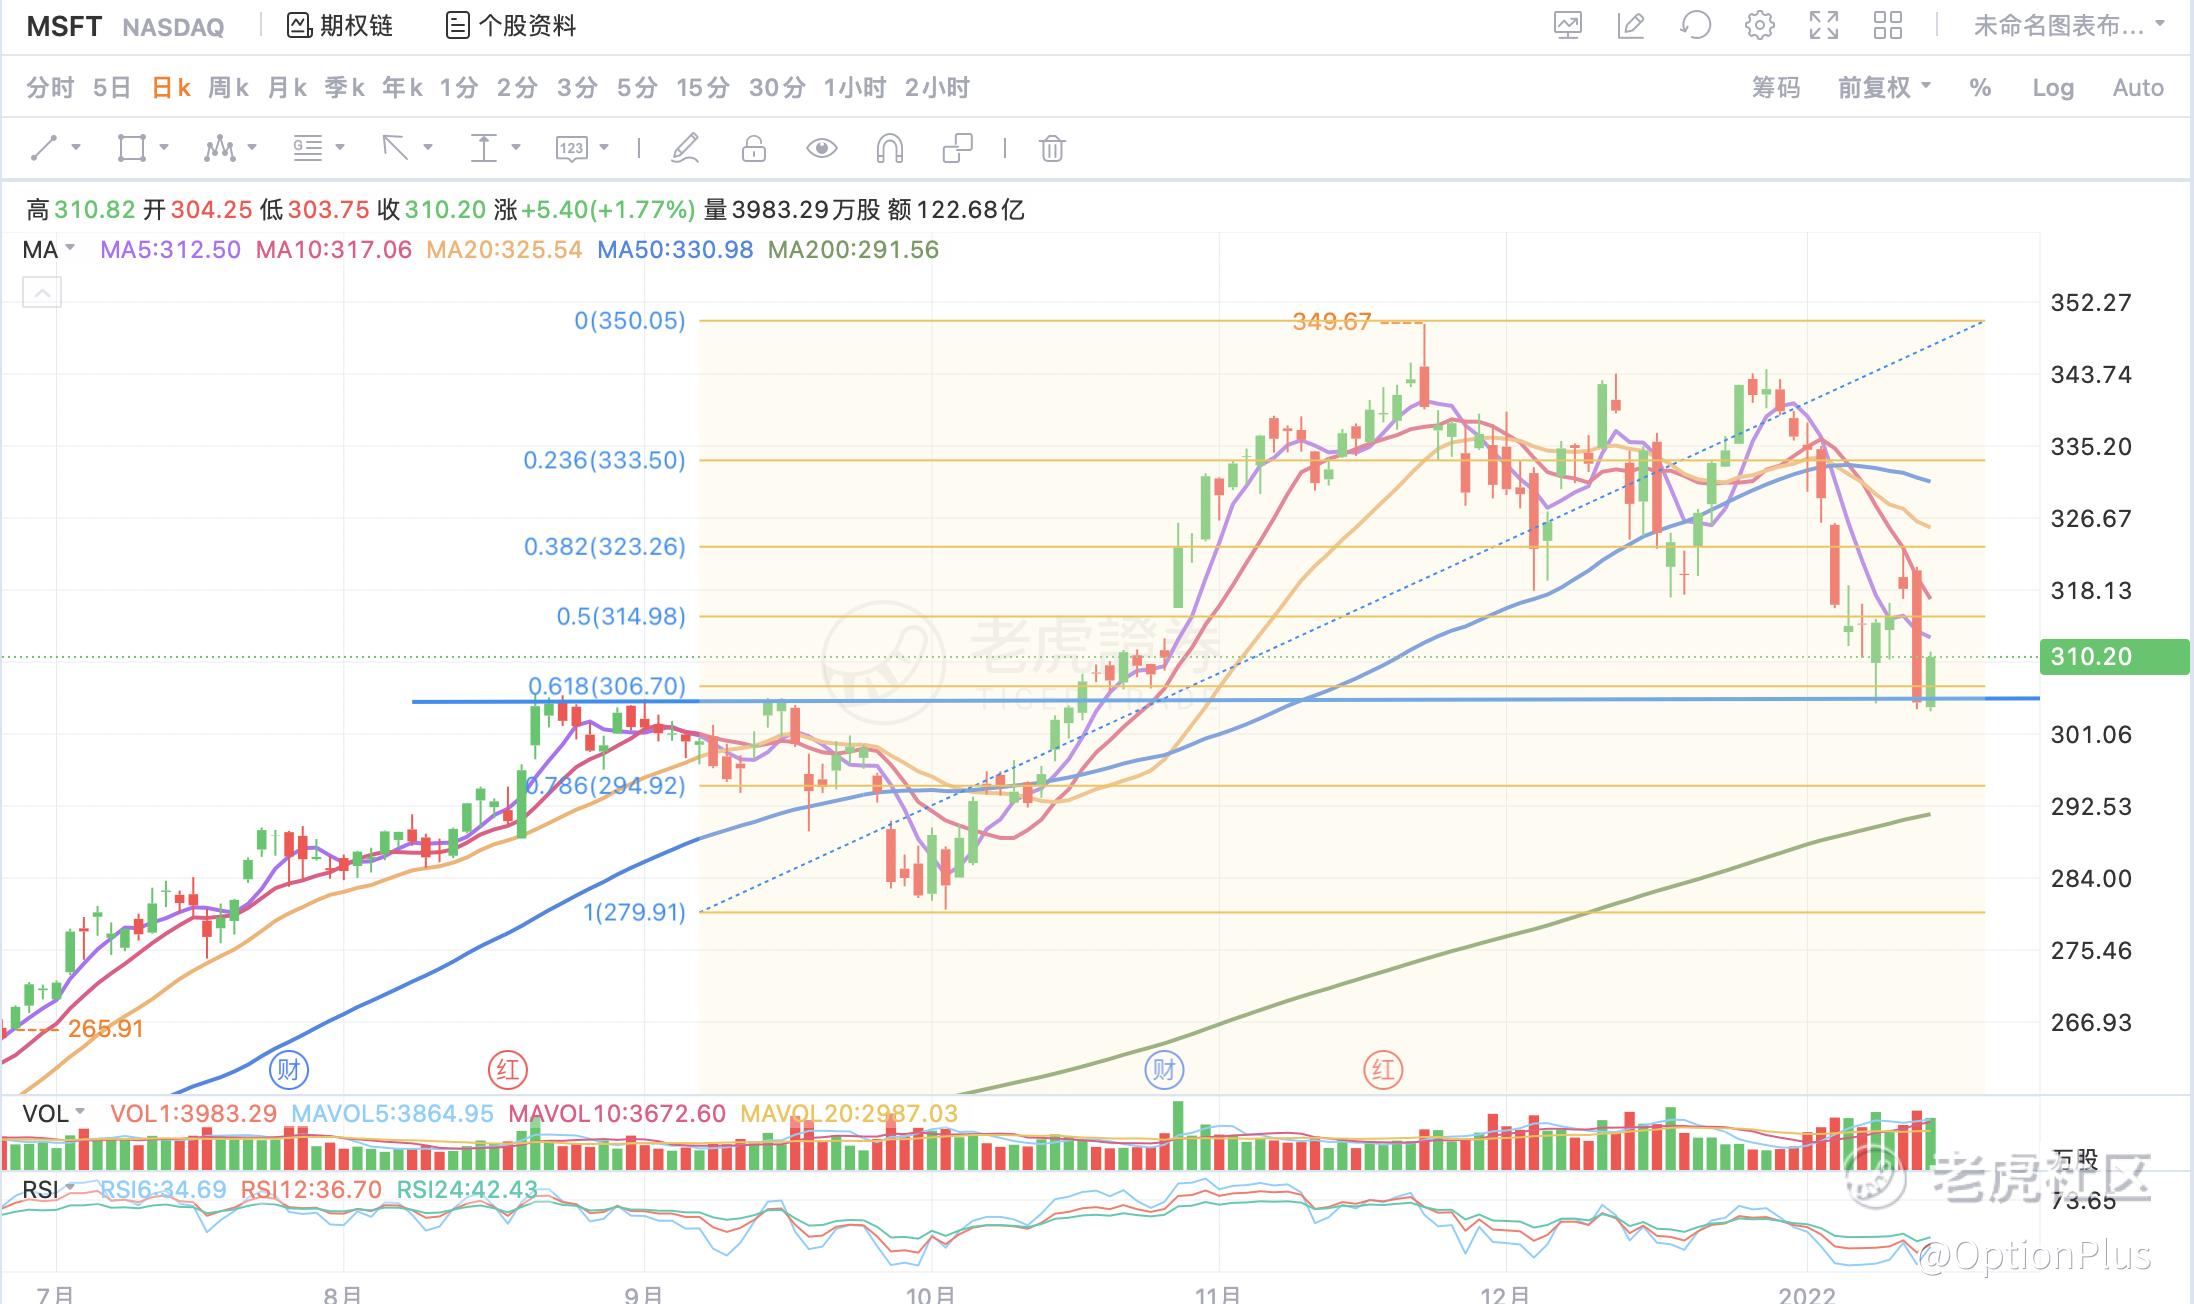Switch to the 分时 timeframe

(x=50, y=88)
